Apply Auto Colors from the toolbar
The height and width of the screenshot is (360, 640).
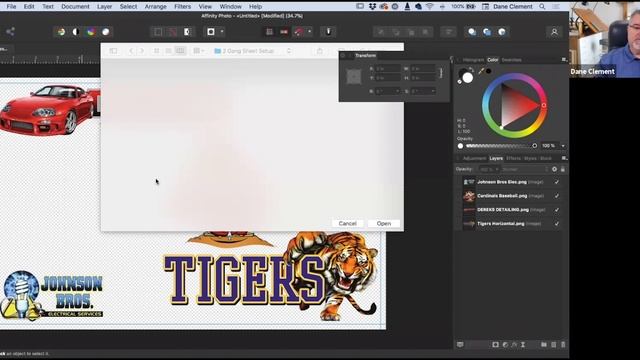91,32
